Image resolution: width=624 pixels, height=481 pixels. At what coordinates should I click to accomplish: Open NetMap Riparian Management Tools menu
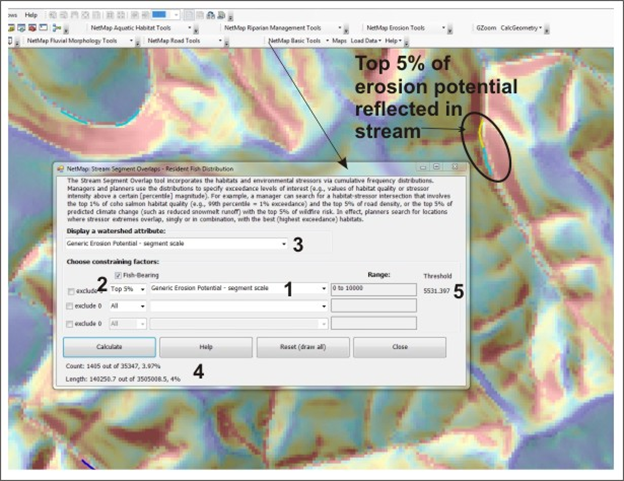click(x=274, y=28)
